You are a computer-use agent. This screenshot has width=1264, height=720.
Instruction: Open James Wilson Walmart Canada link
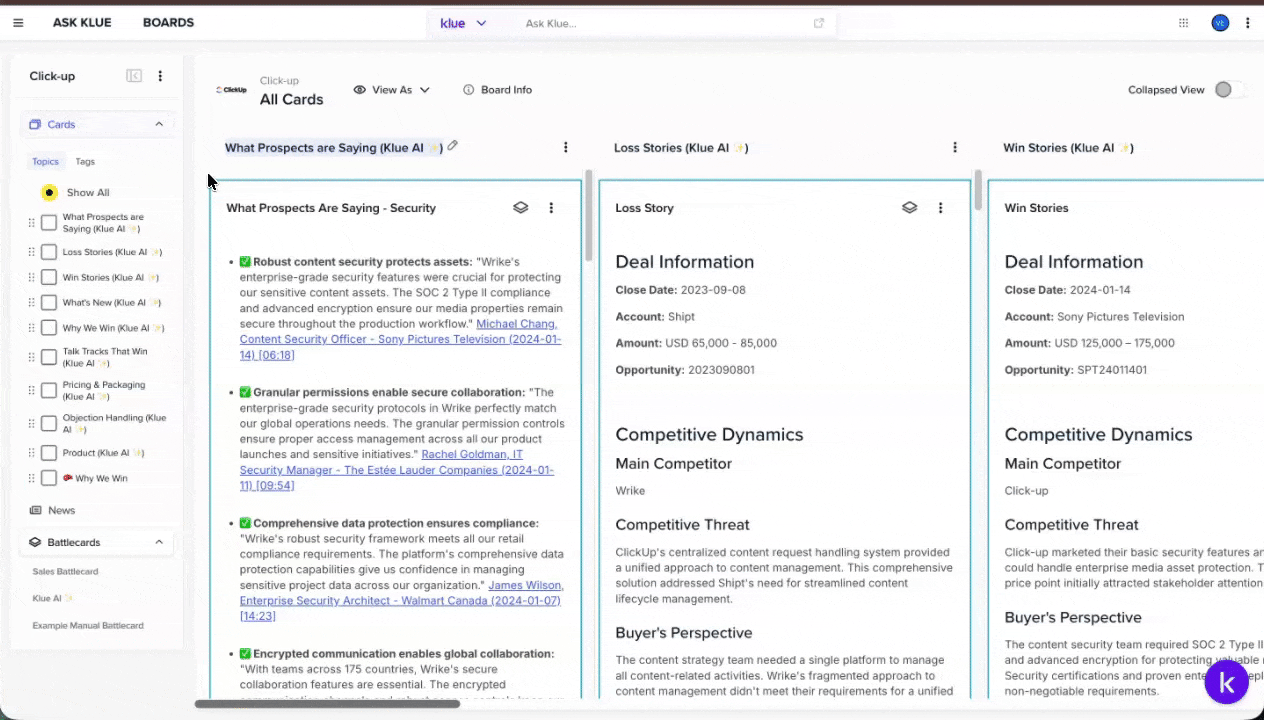(401, 601)
